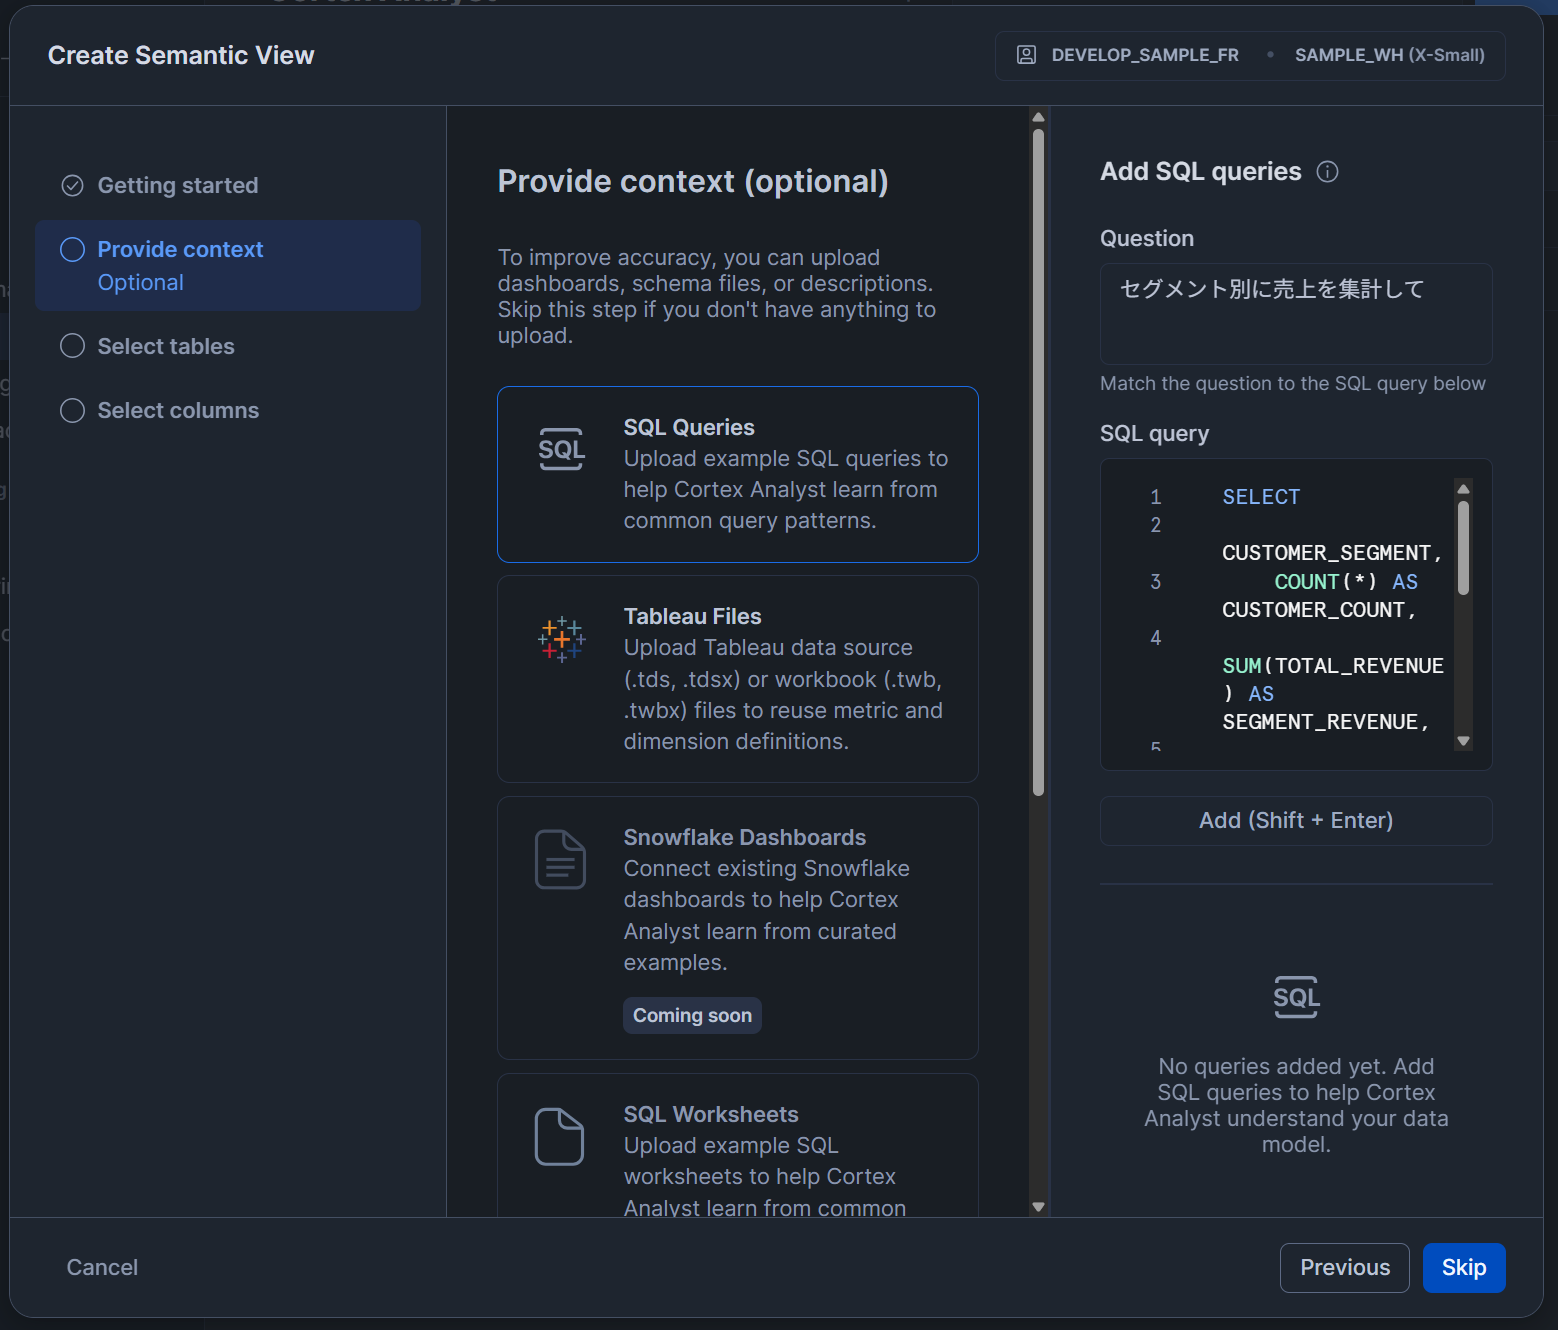Screen dimensions: 1558x1330
Task: Click the Getting started completed checkmark icon
Action: point(73,186)
